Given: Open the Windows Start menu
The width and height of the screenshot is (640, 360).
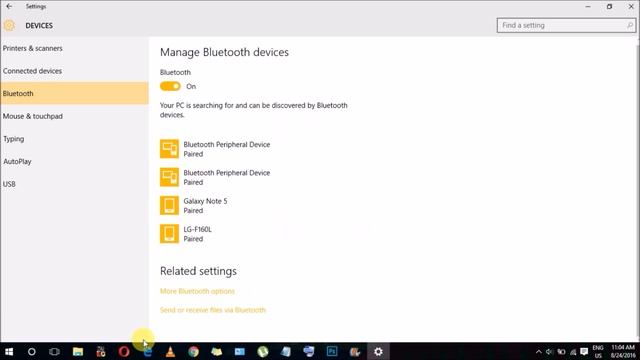Looking at the screenshot, I should coord(9,351).
